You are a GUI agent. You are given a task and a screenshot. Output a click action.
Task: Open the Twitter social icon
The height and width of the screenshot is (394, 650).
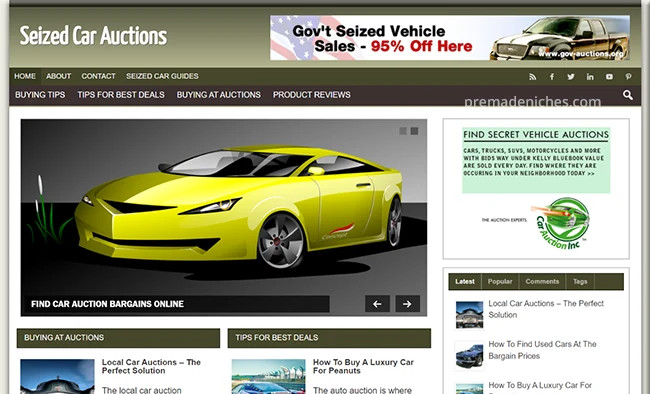coord(571,77)
